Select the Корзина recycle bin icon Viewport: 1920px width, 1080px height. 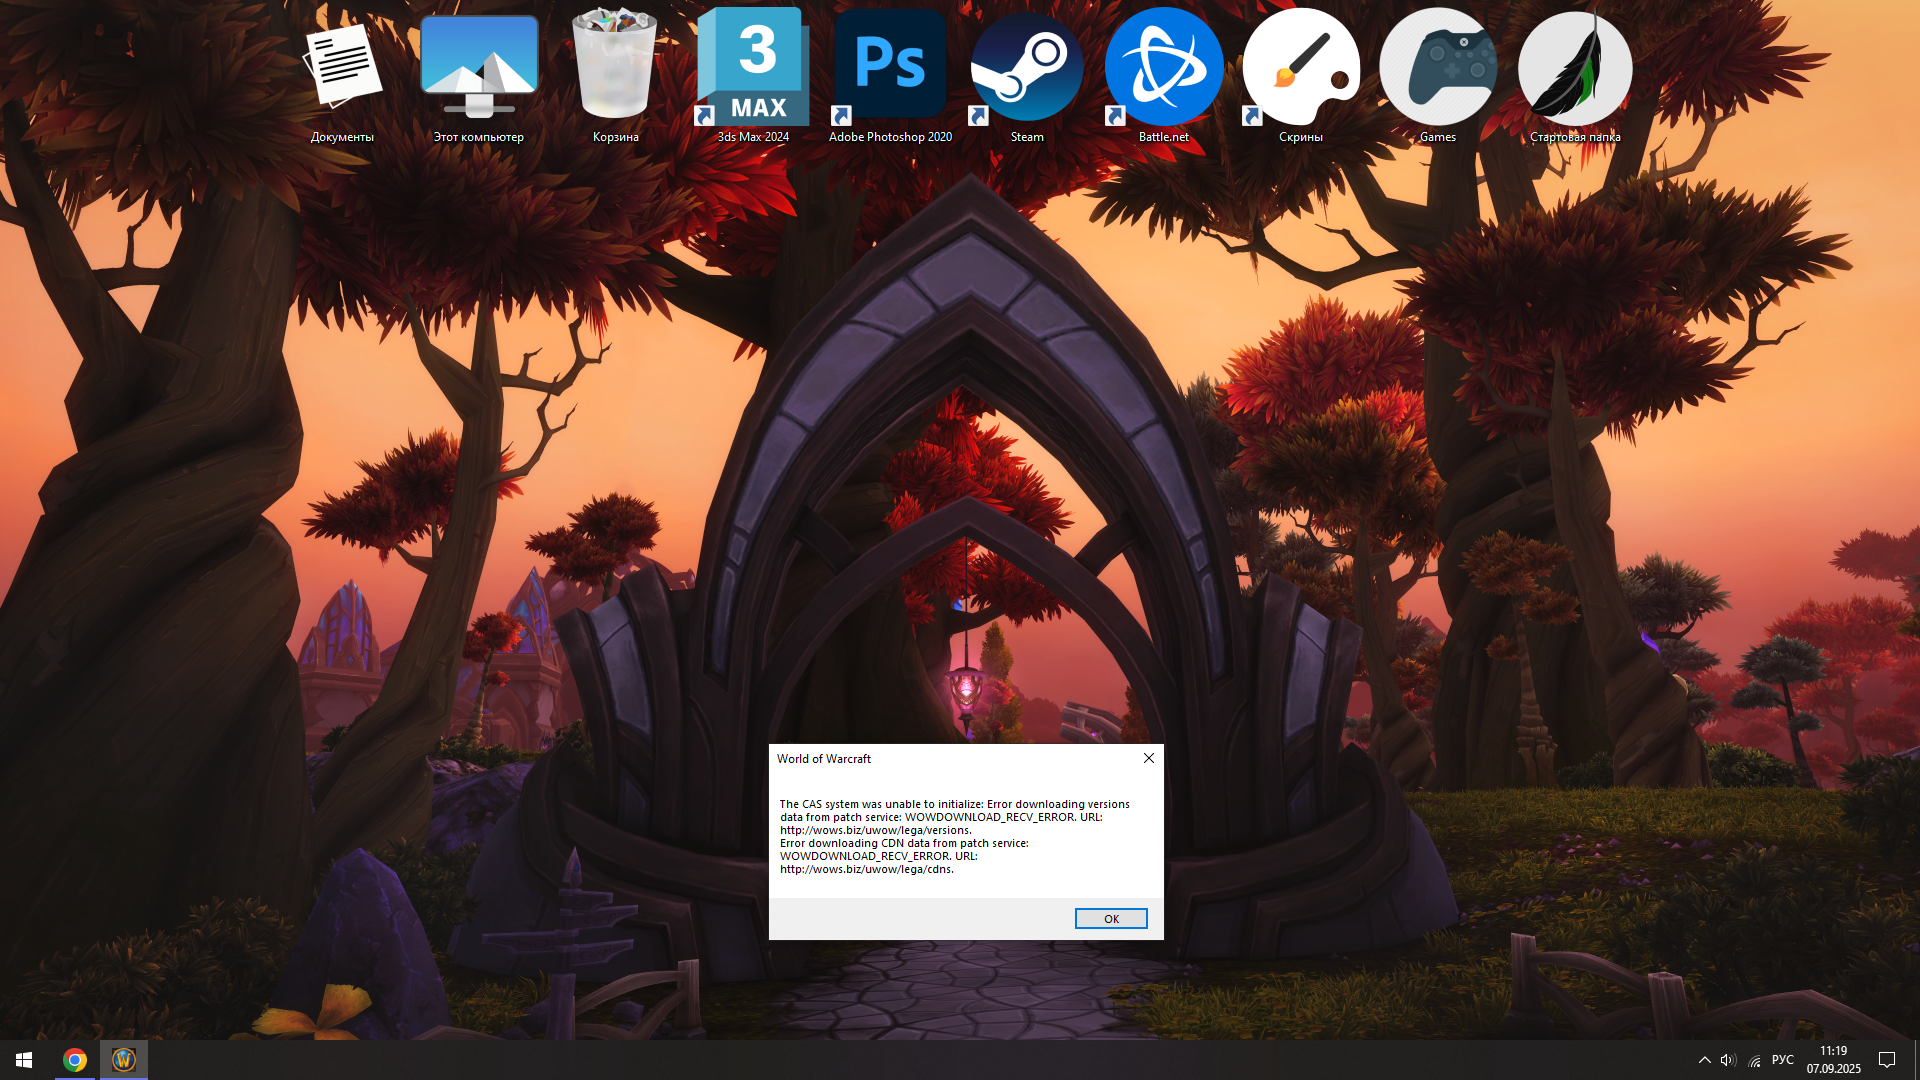point(615,75)
